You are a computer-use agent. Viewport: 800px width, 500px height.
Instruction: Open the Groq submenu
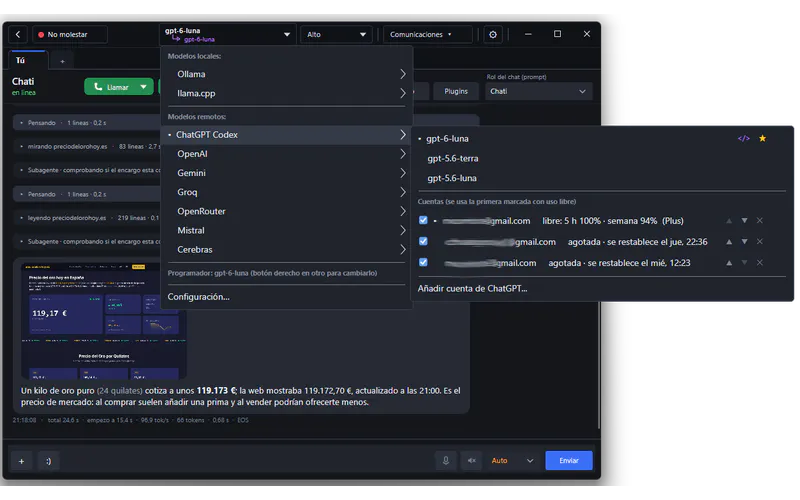(x=287, y=192)
